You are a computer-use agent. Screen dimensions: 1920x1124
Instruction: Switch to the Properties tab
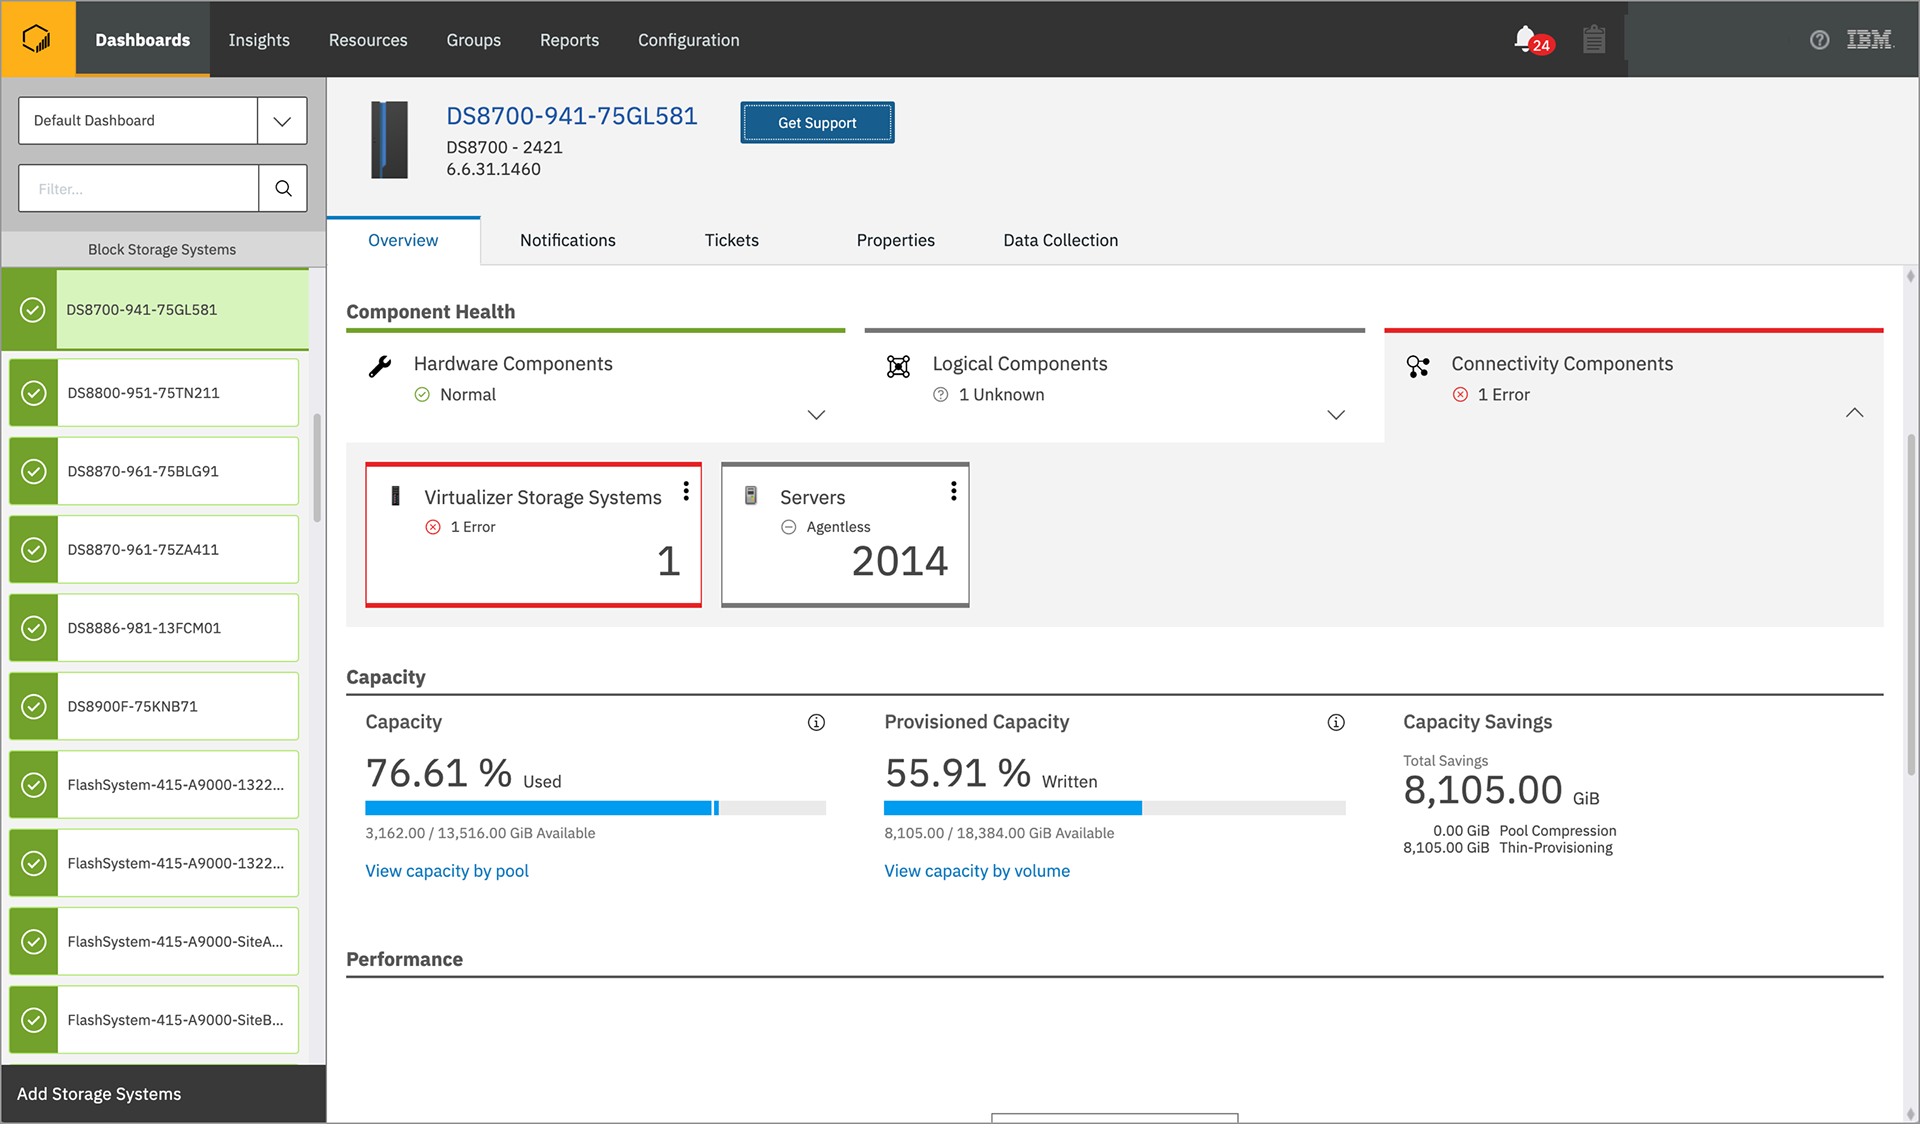(x=896, y=240)
